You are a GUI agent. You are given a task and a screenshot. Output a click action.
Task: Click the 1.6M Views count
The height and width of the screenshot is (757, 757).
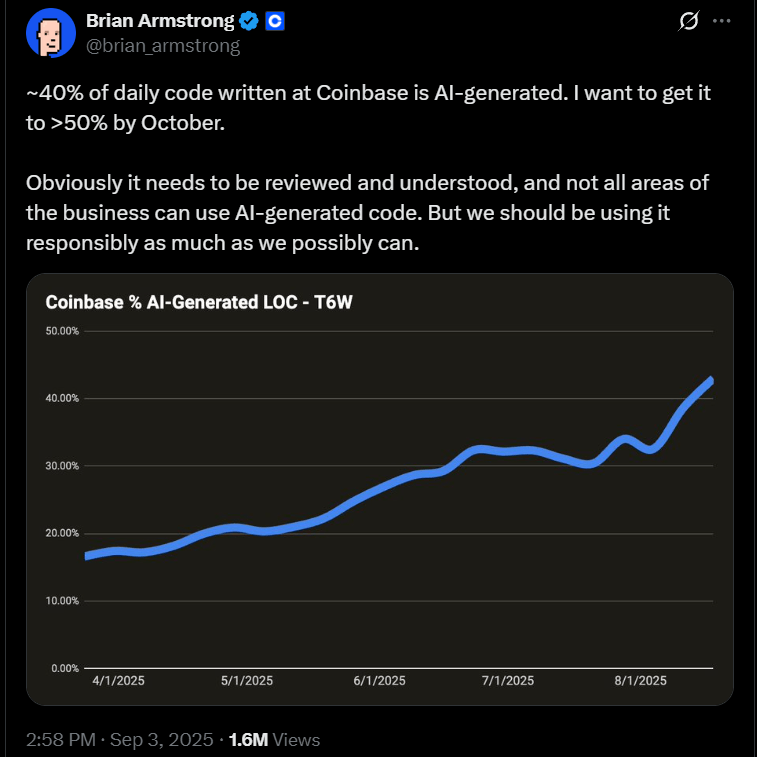274,740
